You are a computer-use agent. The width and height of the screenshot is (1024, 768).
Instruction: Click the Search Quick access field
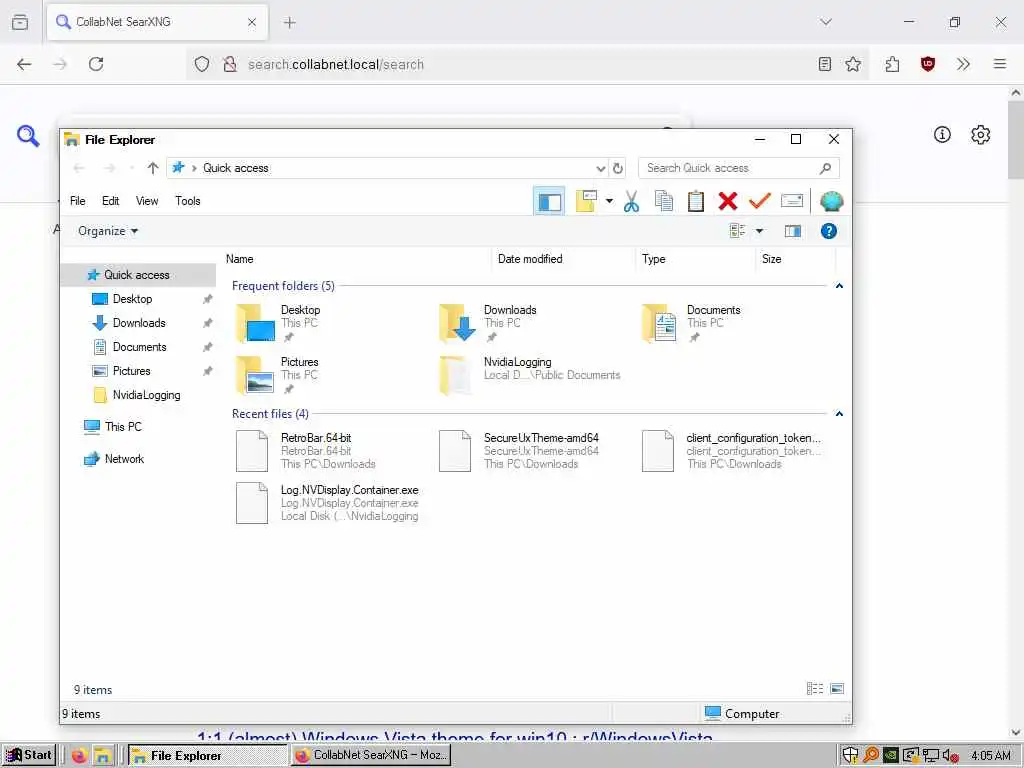point(739,168)
